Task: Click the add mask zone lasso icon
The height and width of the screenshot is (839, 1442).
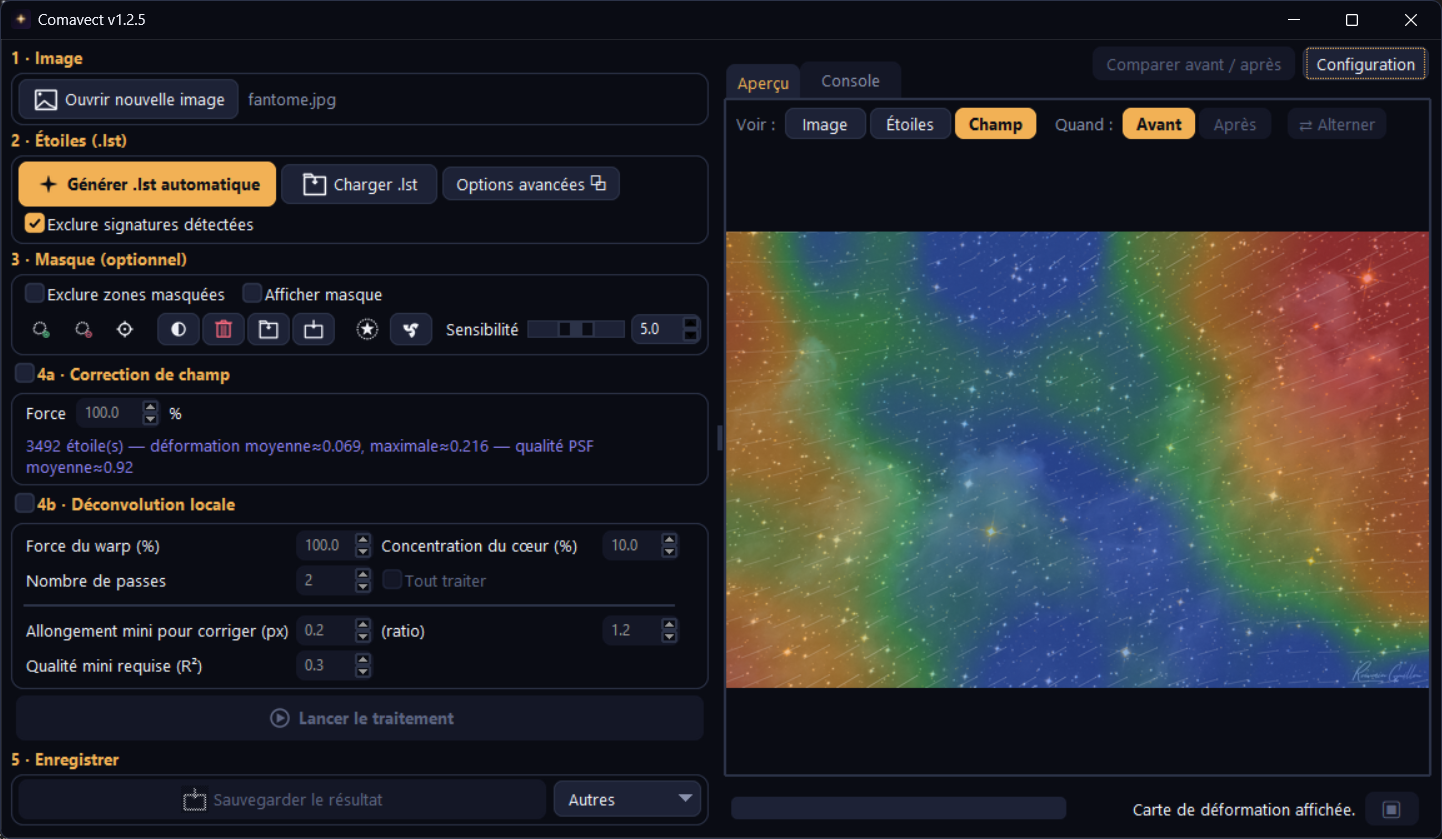Action: [40, 329]
